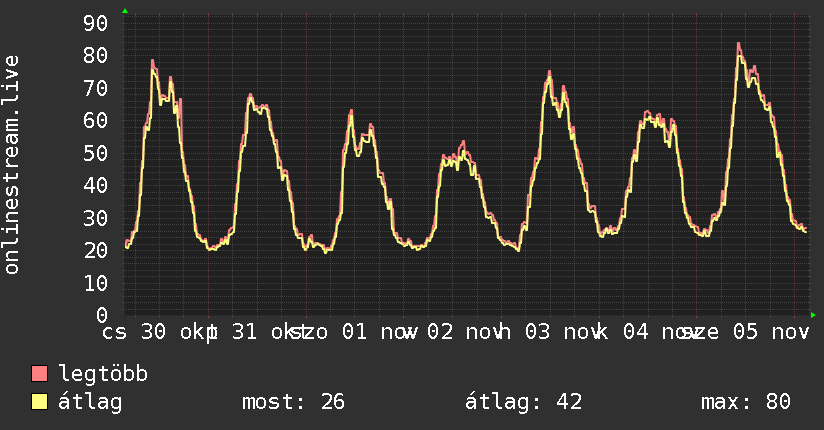
Task: Click the 90 value on the y-axis
Action: coord(95,23)
